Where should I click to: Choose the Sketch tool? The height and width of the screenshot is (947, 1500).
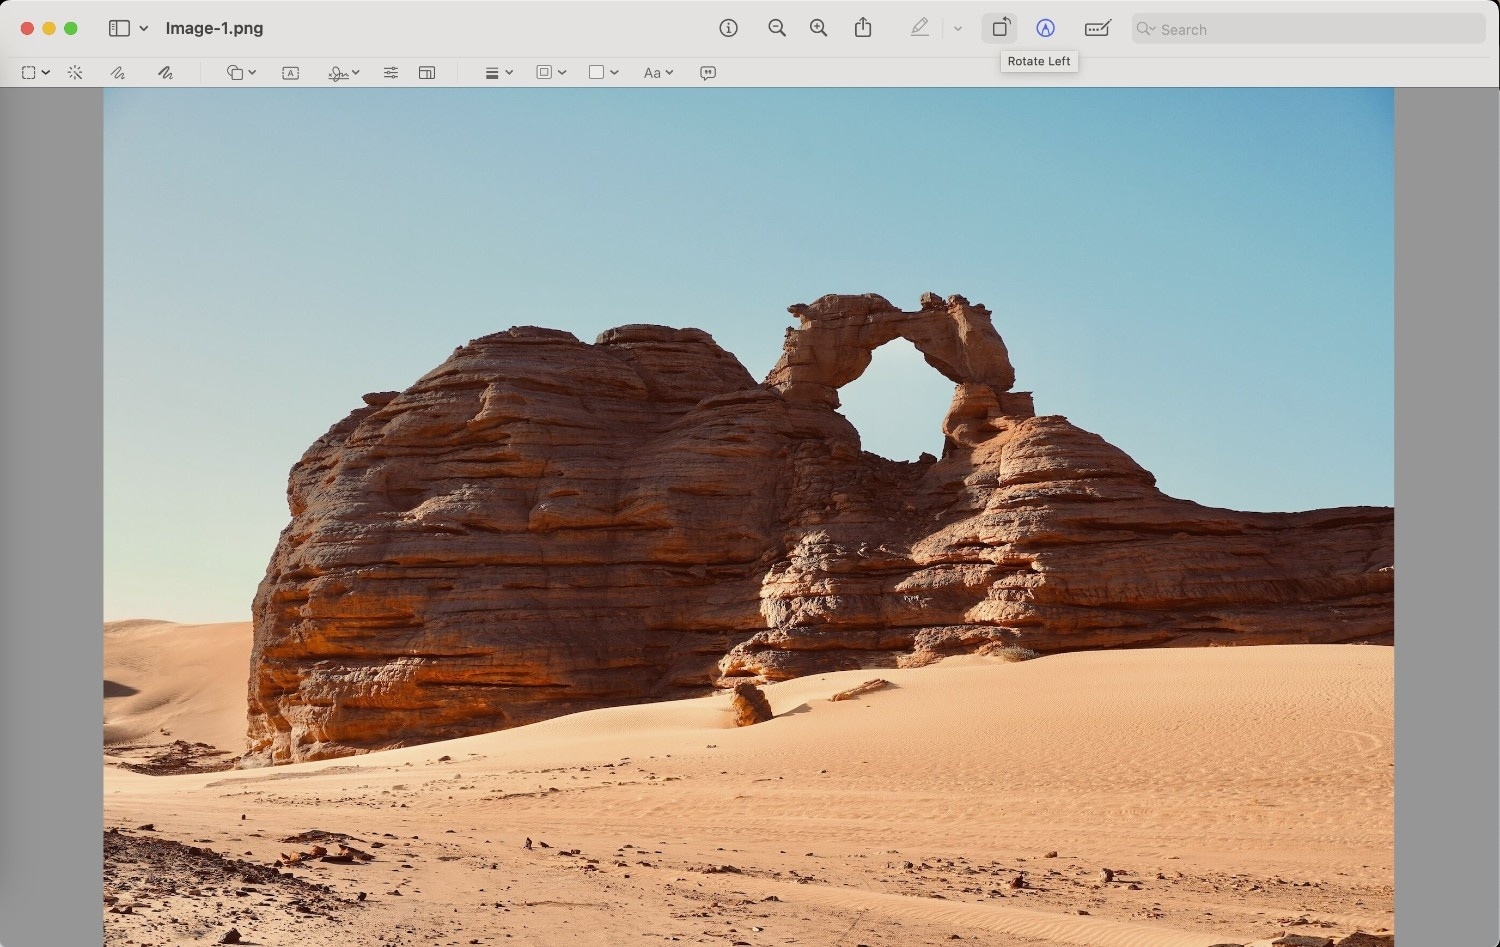pyautogui.click(x=118, y=73)
